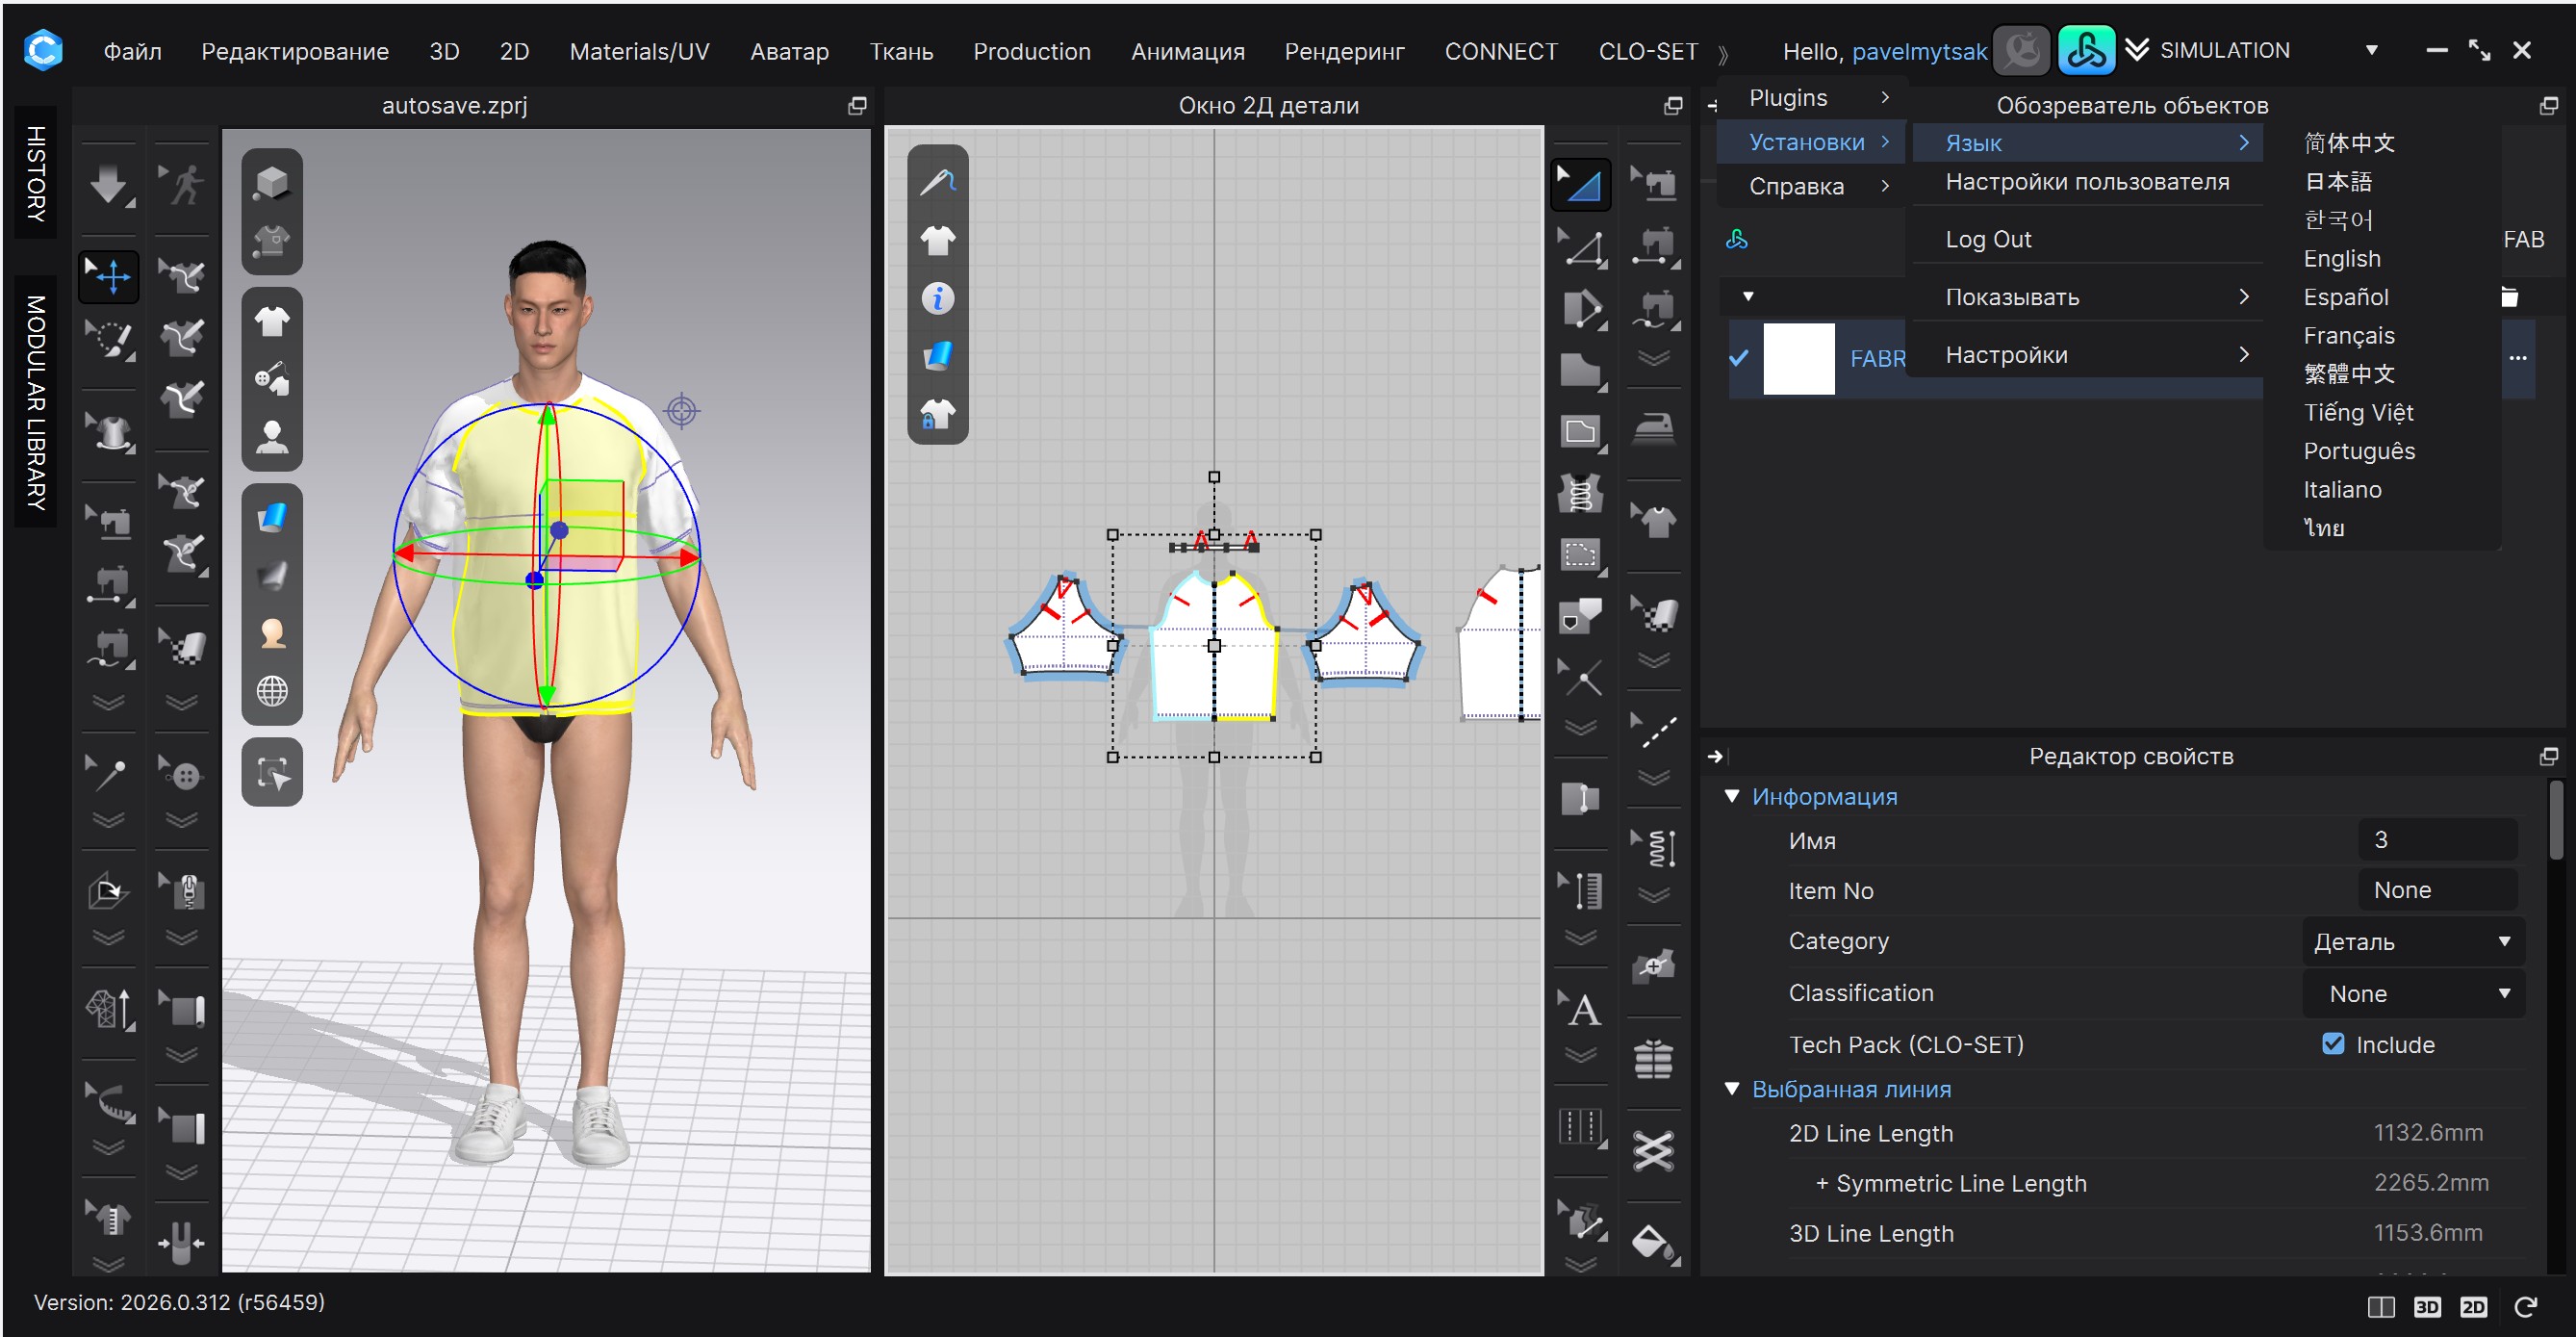Open the Аватар menu
Image resolution: width=2576 pixels, height=1337 pixels.
pos(789,51)
